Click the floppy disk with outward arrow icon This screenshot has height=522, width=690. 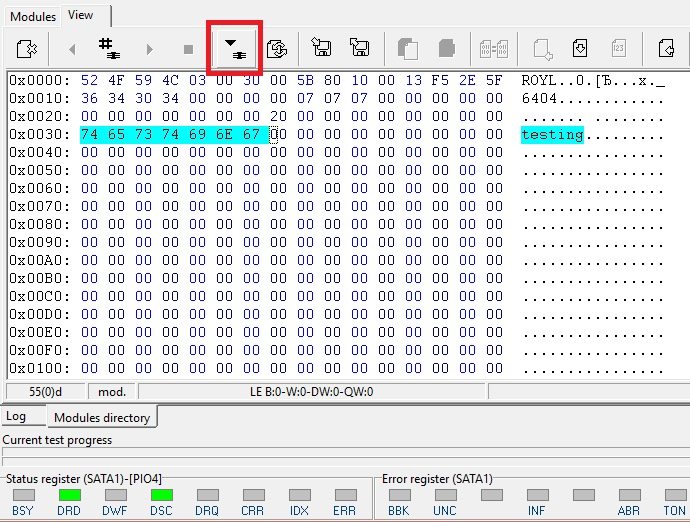coord(360,47)
